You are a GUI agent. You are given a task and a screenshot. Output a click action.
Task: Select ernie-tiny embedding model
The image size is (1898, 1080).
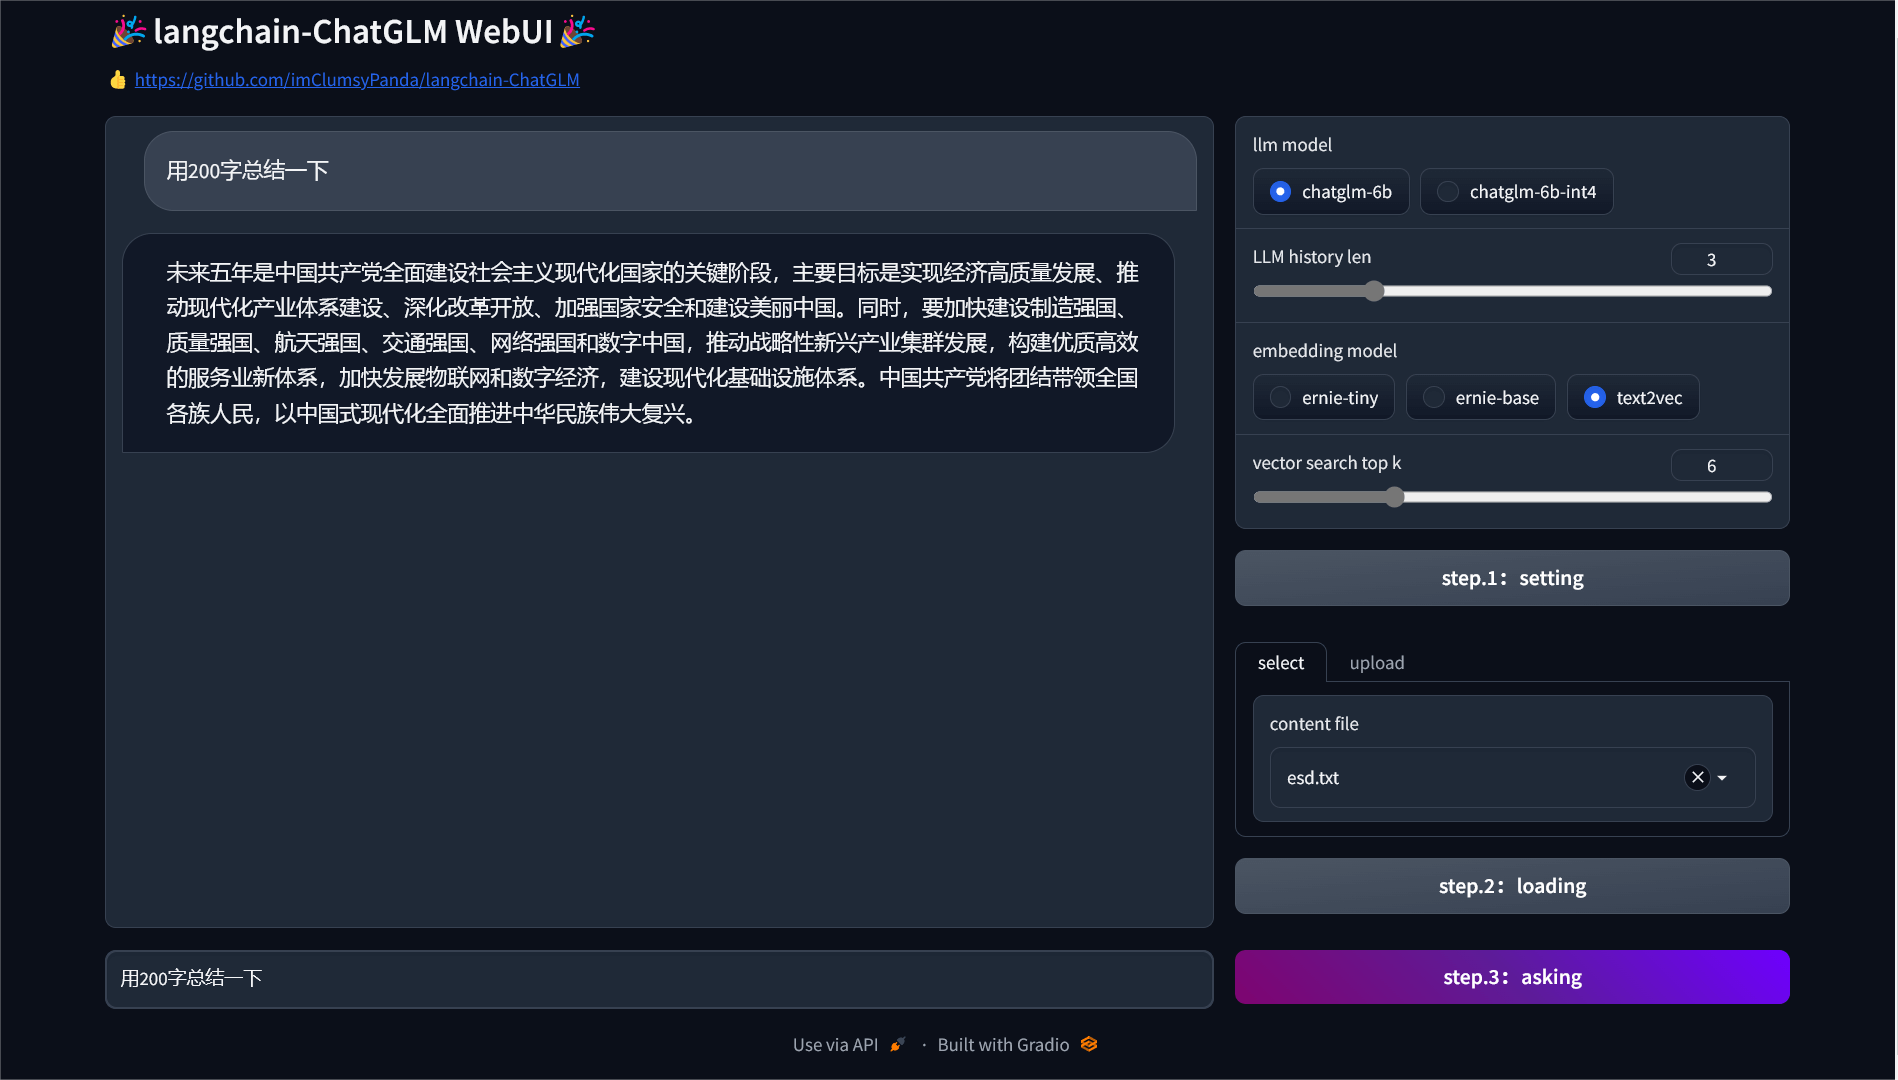(1280, 397)
